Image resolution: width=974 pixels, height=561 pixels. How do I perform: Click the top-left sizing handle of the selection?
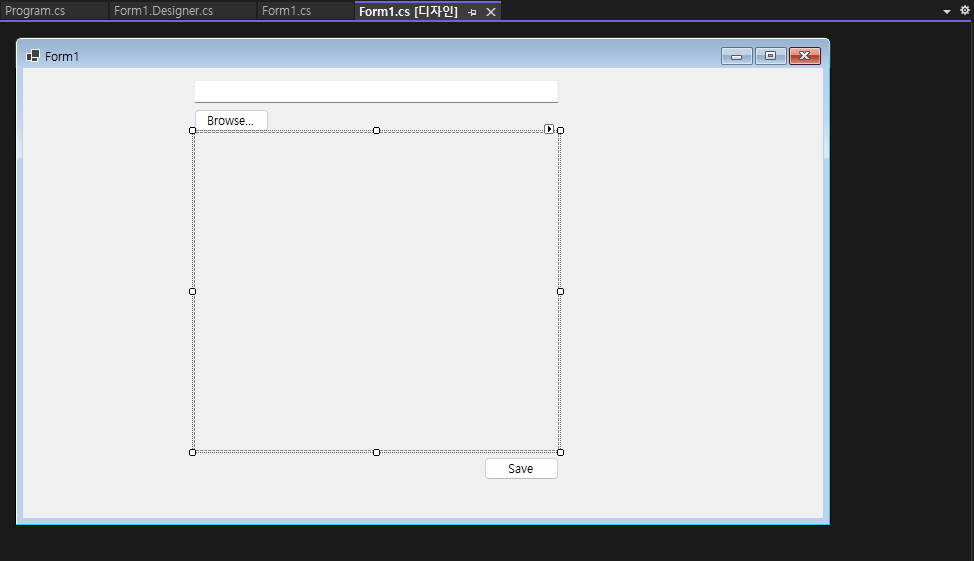click(x=193, y=130)
